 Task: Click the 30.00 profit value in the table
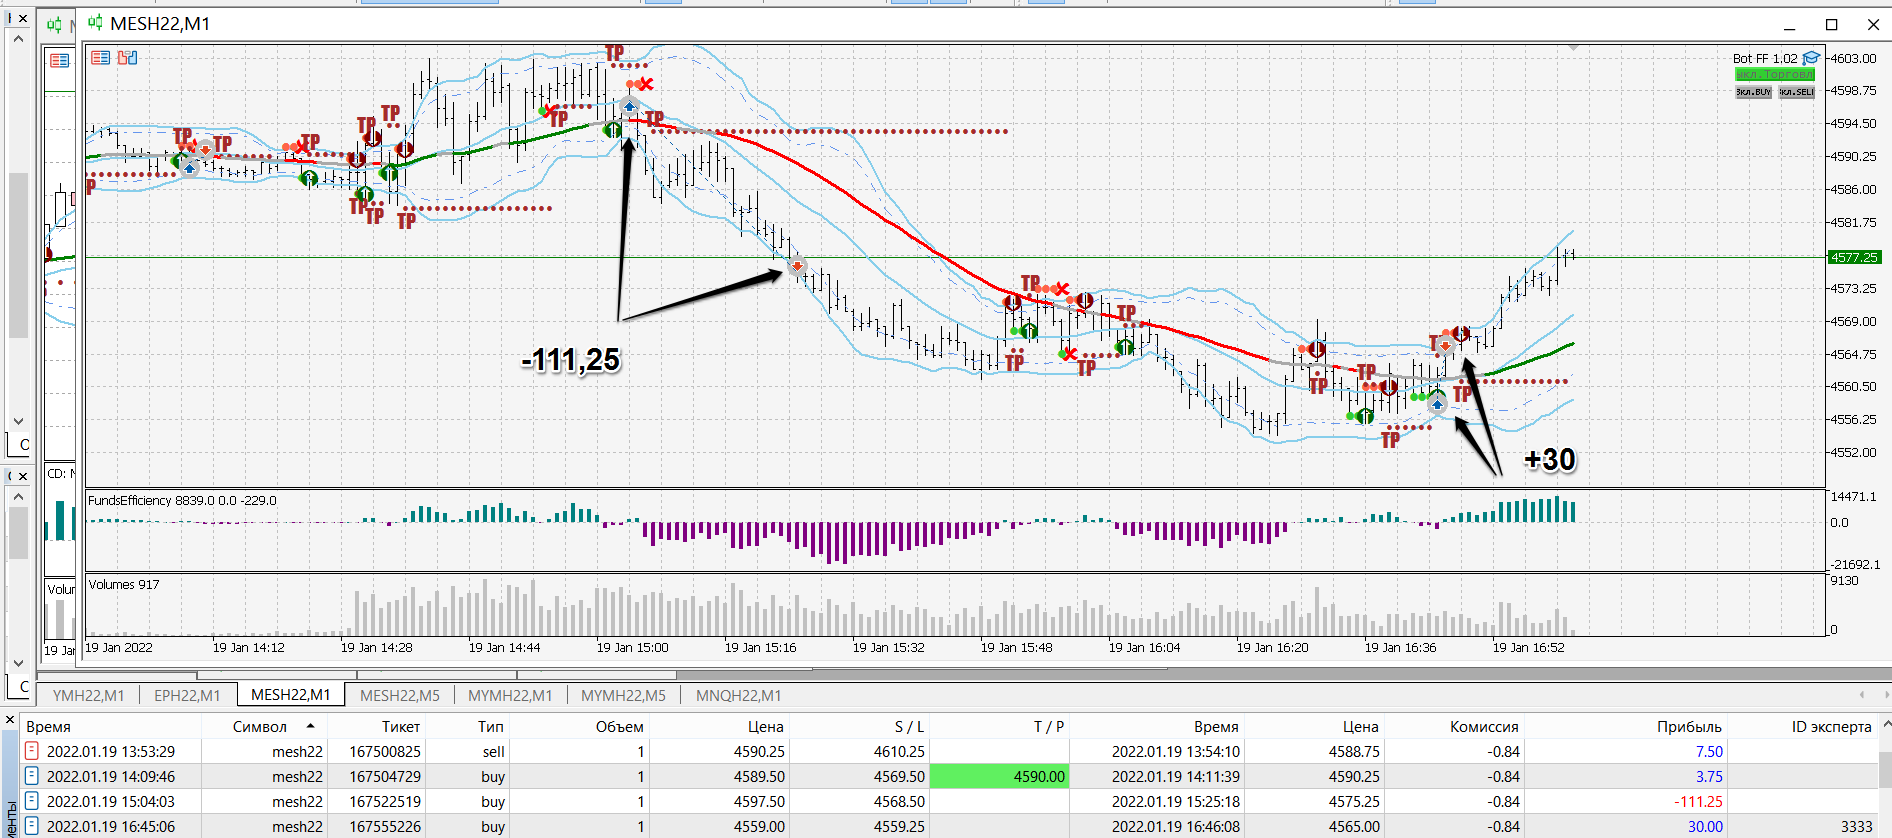click(1705, 826)
